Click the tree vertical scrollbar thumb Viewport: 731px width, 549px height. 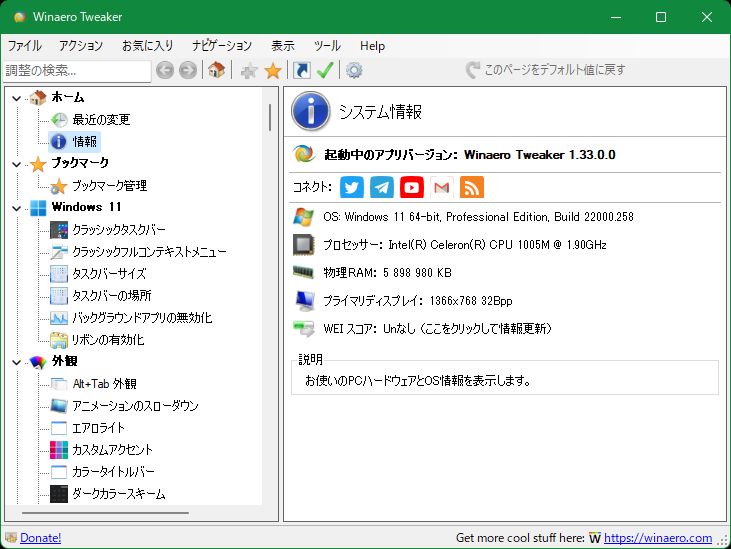[270, 117]
